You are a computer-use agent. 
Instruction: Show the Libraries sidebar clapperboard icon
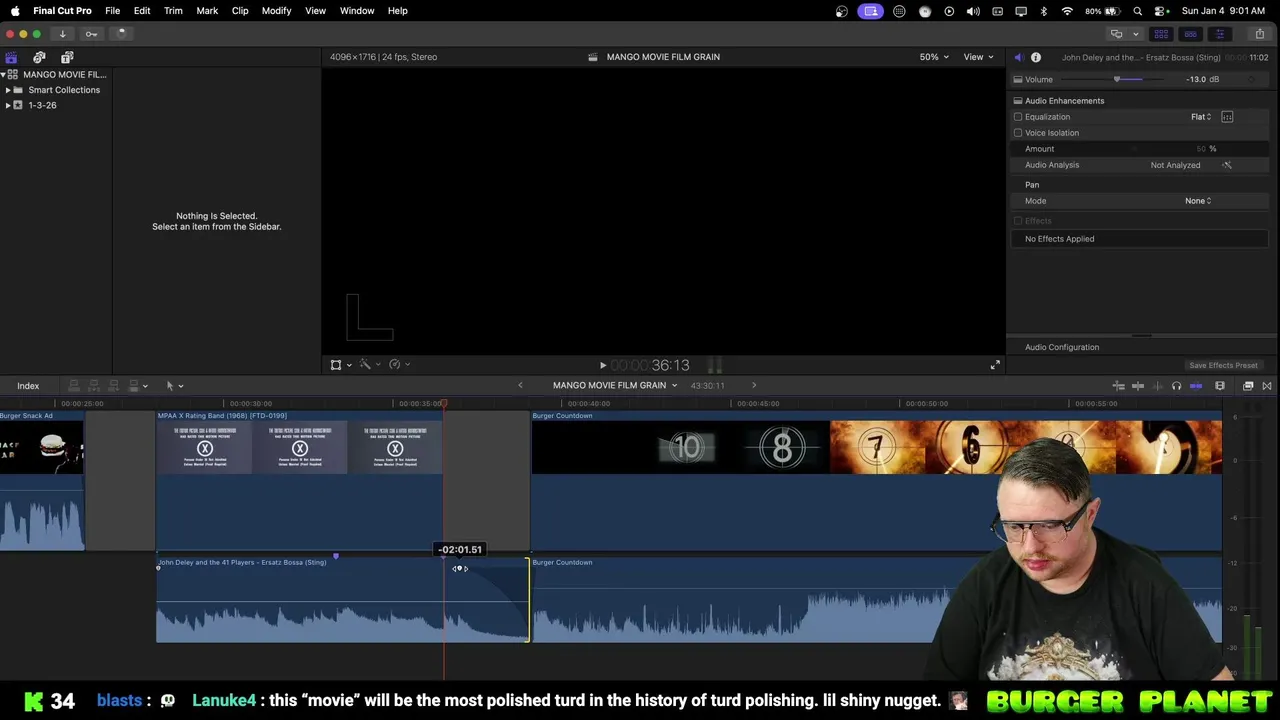point(11,57)
